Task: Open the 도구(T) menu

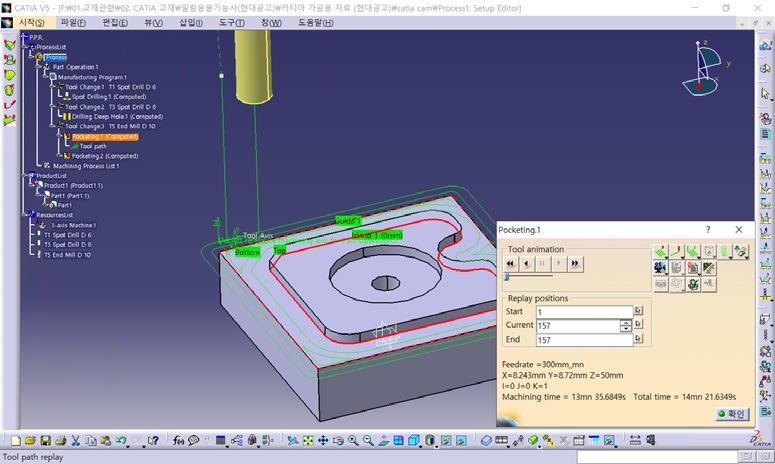Action: (232, 22)
